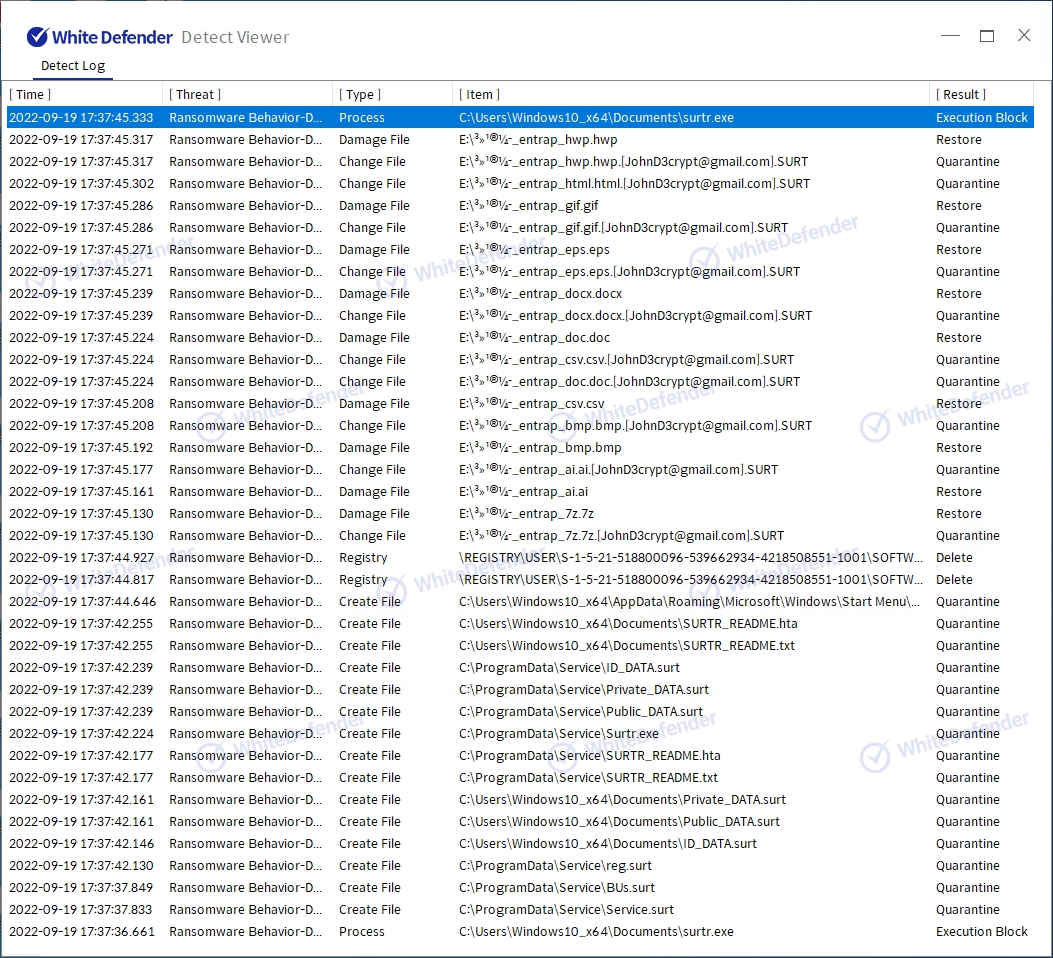The width and height of the screenshot is (1053, 958).
Task: Click Execution Block result at 17:37:36.661
Action: (982, 932)
